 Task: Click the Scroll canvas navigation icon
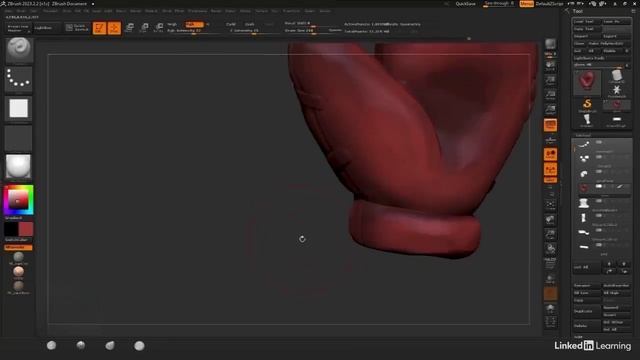[x=550, y=65]
